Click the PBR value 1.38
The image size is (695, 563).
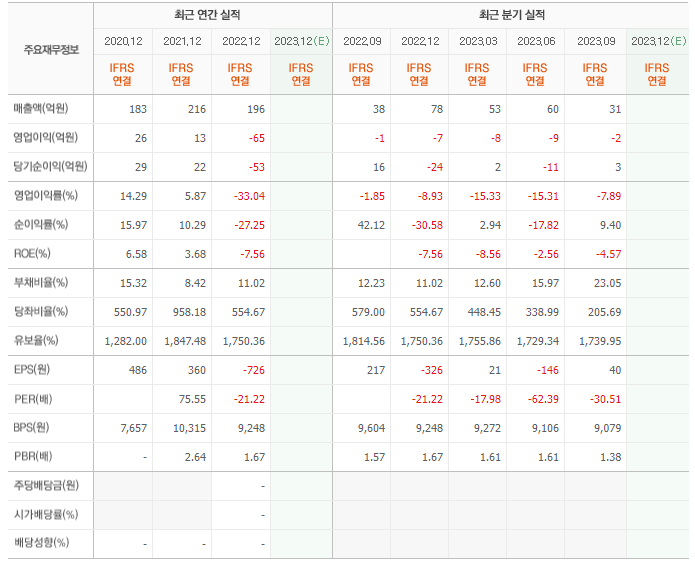pyautogui.click(x=610, y=457)
